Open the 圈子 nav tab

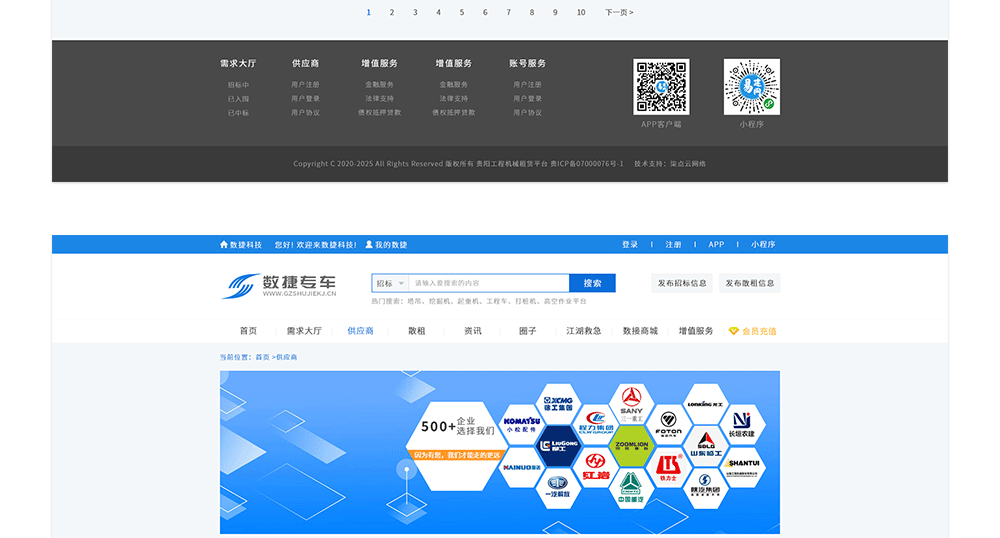(527, 331)
